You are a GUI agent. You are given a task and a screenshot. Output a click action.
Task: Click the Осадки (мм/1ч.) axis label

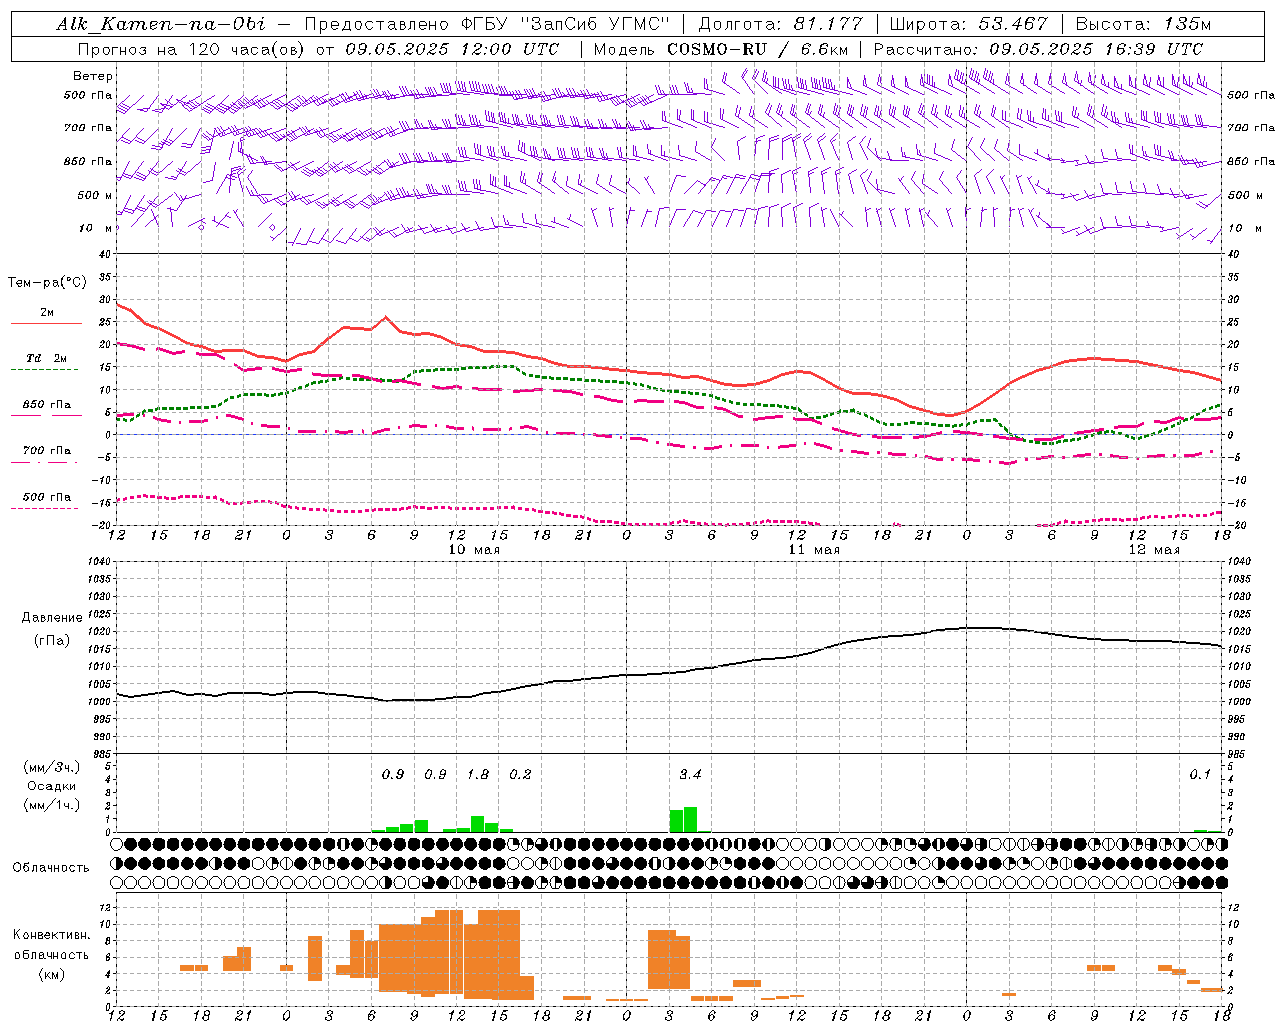point(51,786)
